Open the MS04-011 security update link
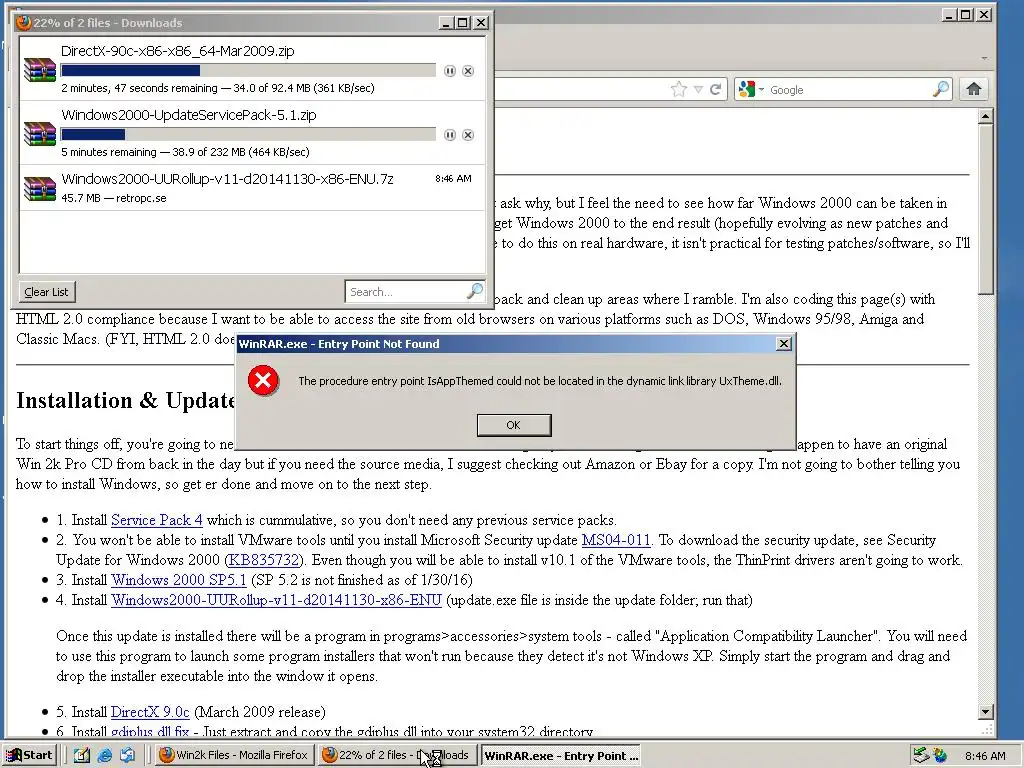Viewport: 1024px width, 768px height. point(616,540)
